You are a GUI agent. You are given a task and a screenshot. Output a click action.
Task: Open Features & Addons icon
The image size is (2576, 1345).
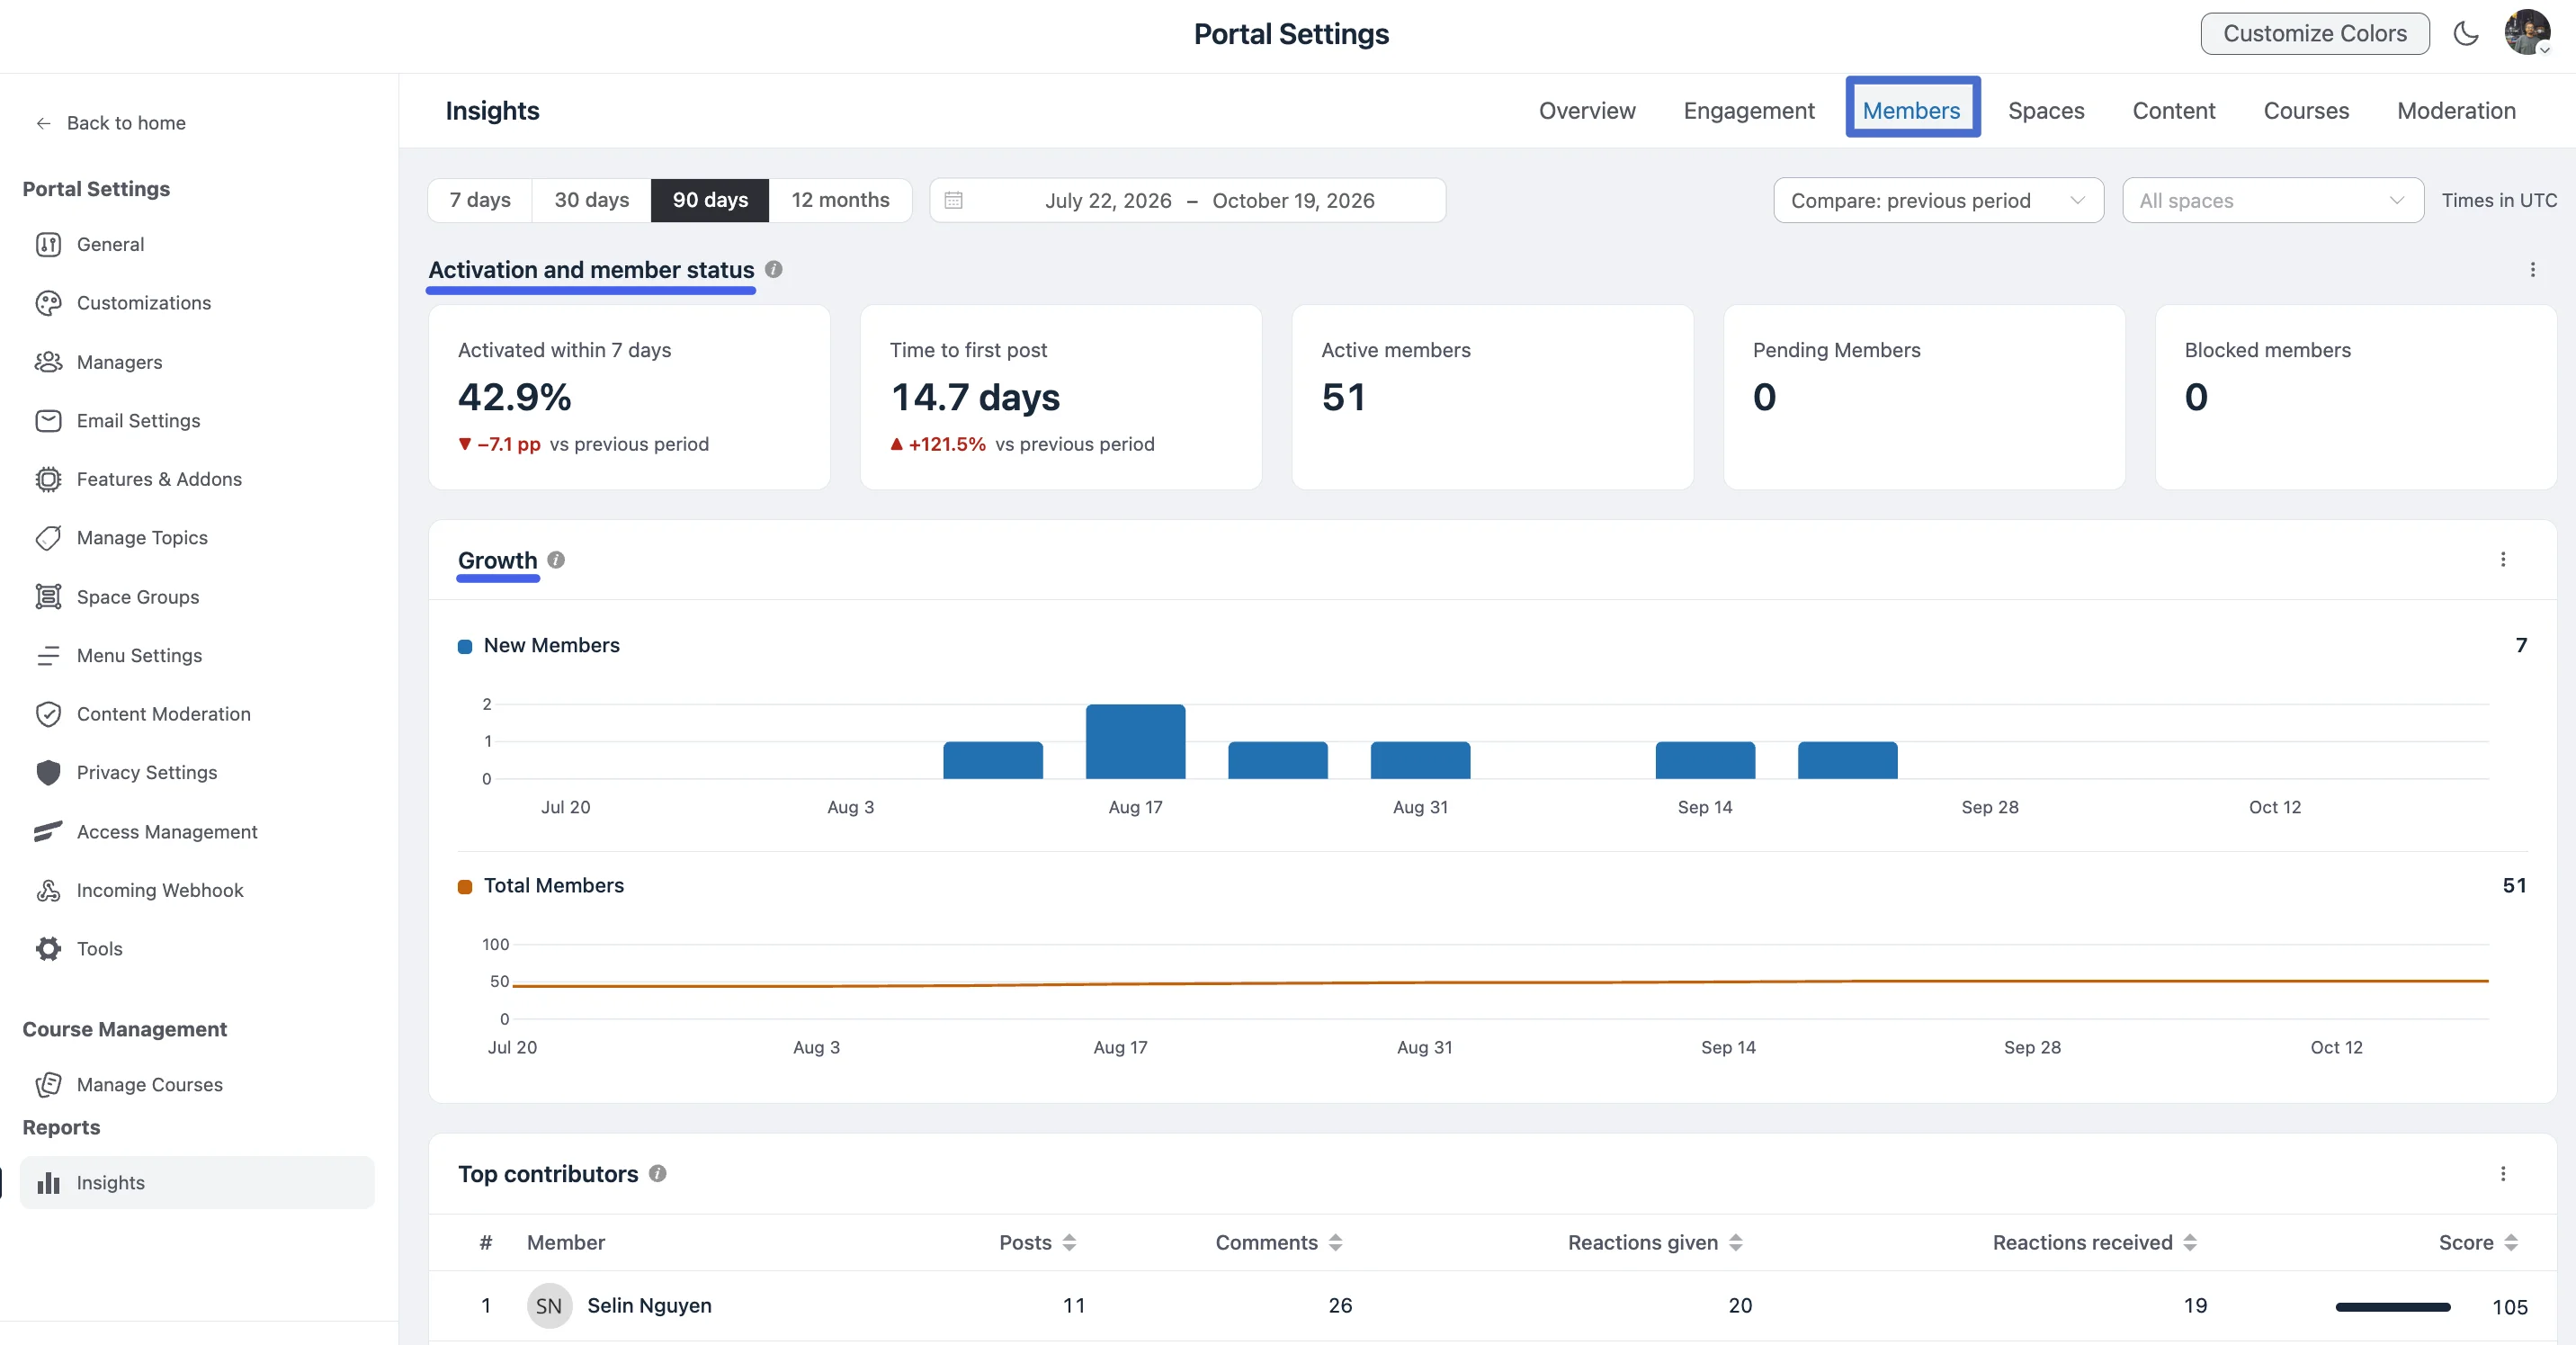click(48, 479)
